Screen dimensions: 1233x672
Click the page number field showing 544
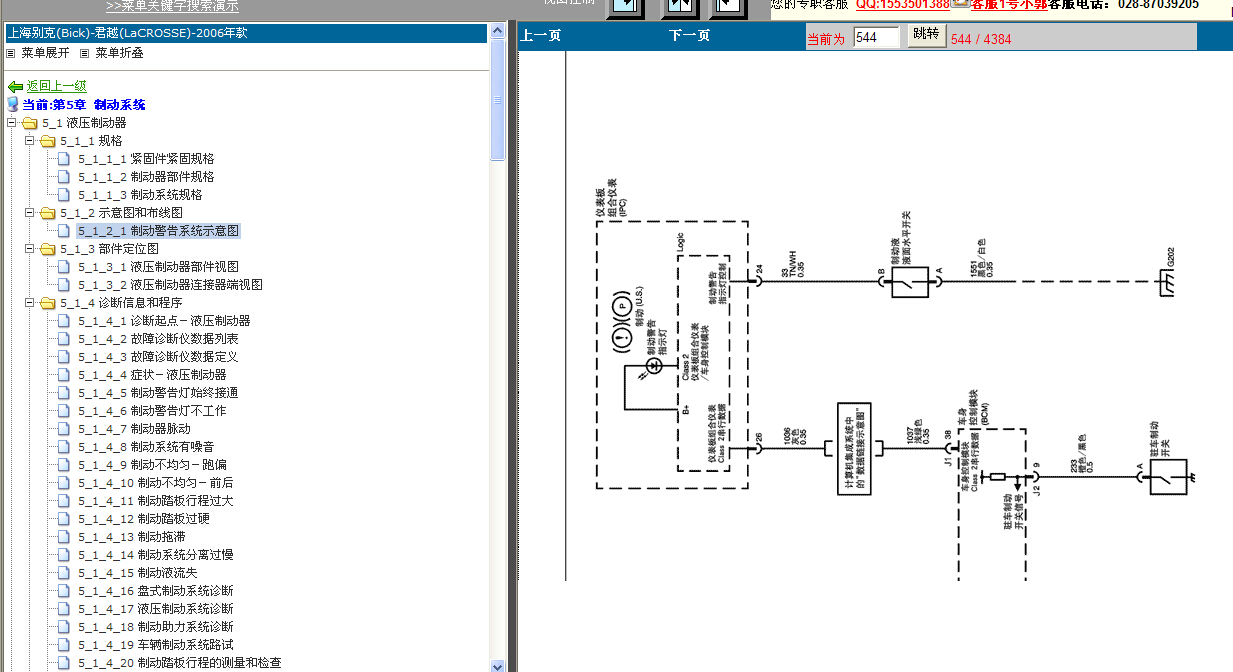tap(877, 37)
